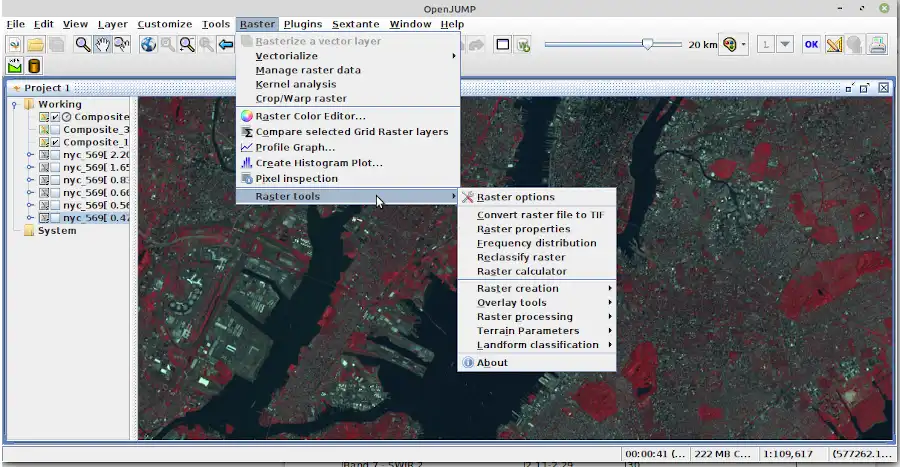Open the Customize menu
Viewport: 900px width, 467px height.
(x=165, y=24)
